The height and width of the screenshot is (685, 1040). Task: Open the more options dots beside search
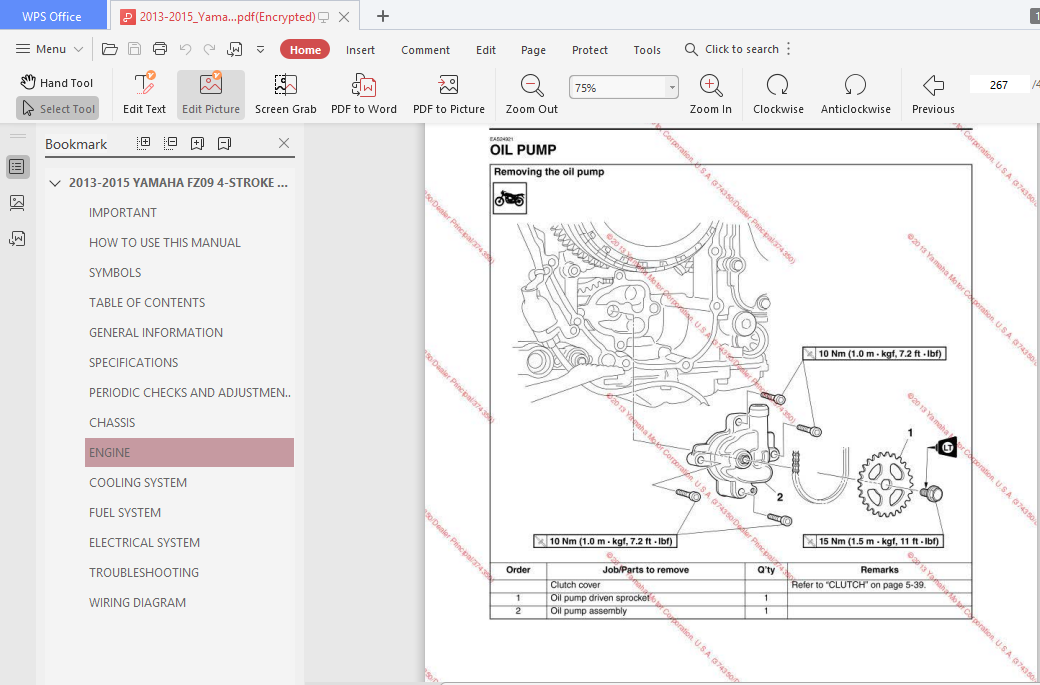(x=789, y=49)
